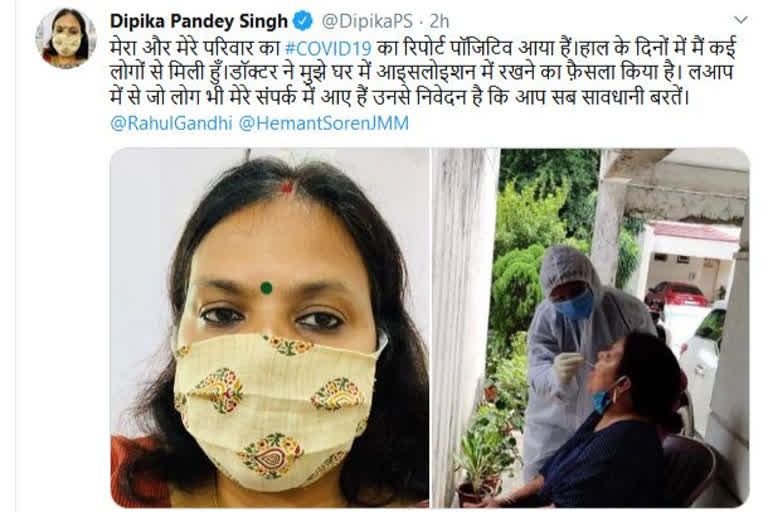Open the @DipikaPS handle link

[x=367, y=21]
